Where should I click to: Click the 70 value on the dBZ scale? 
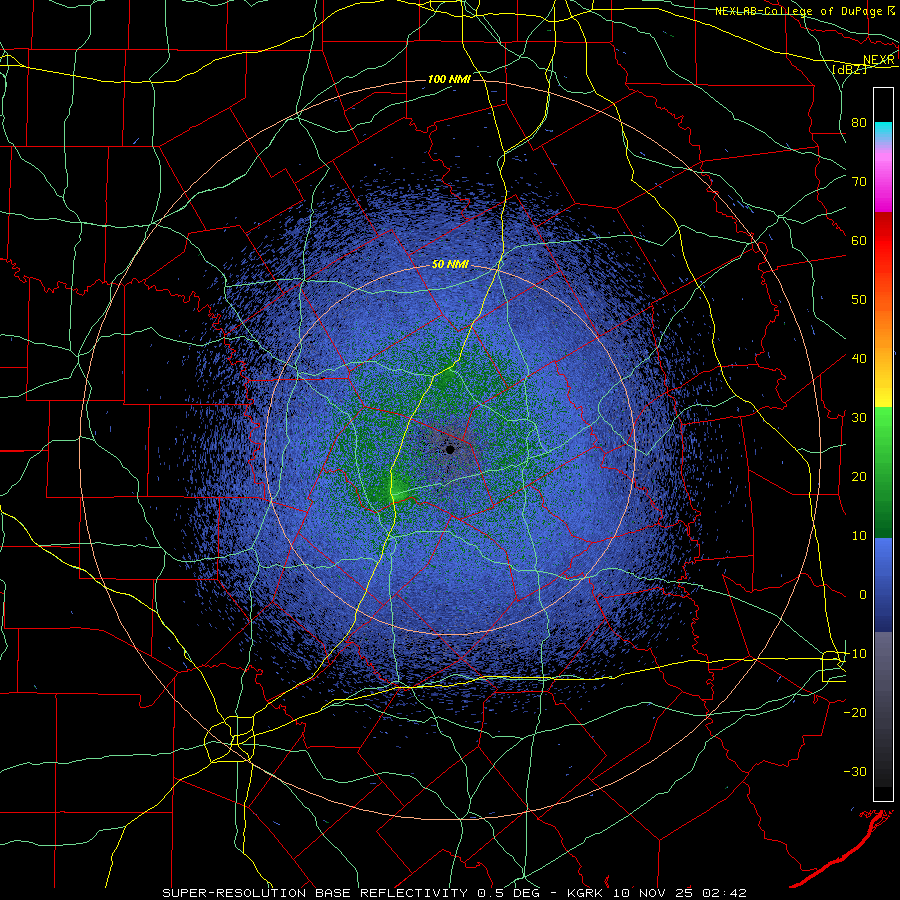859,181
